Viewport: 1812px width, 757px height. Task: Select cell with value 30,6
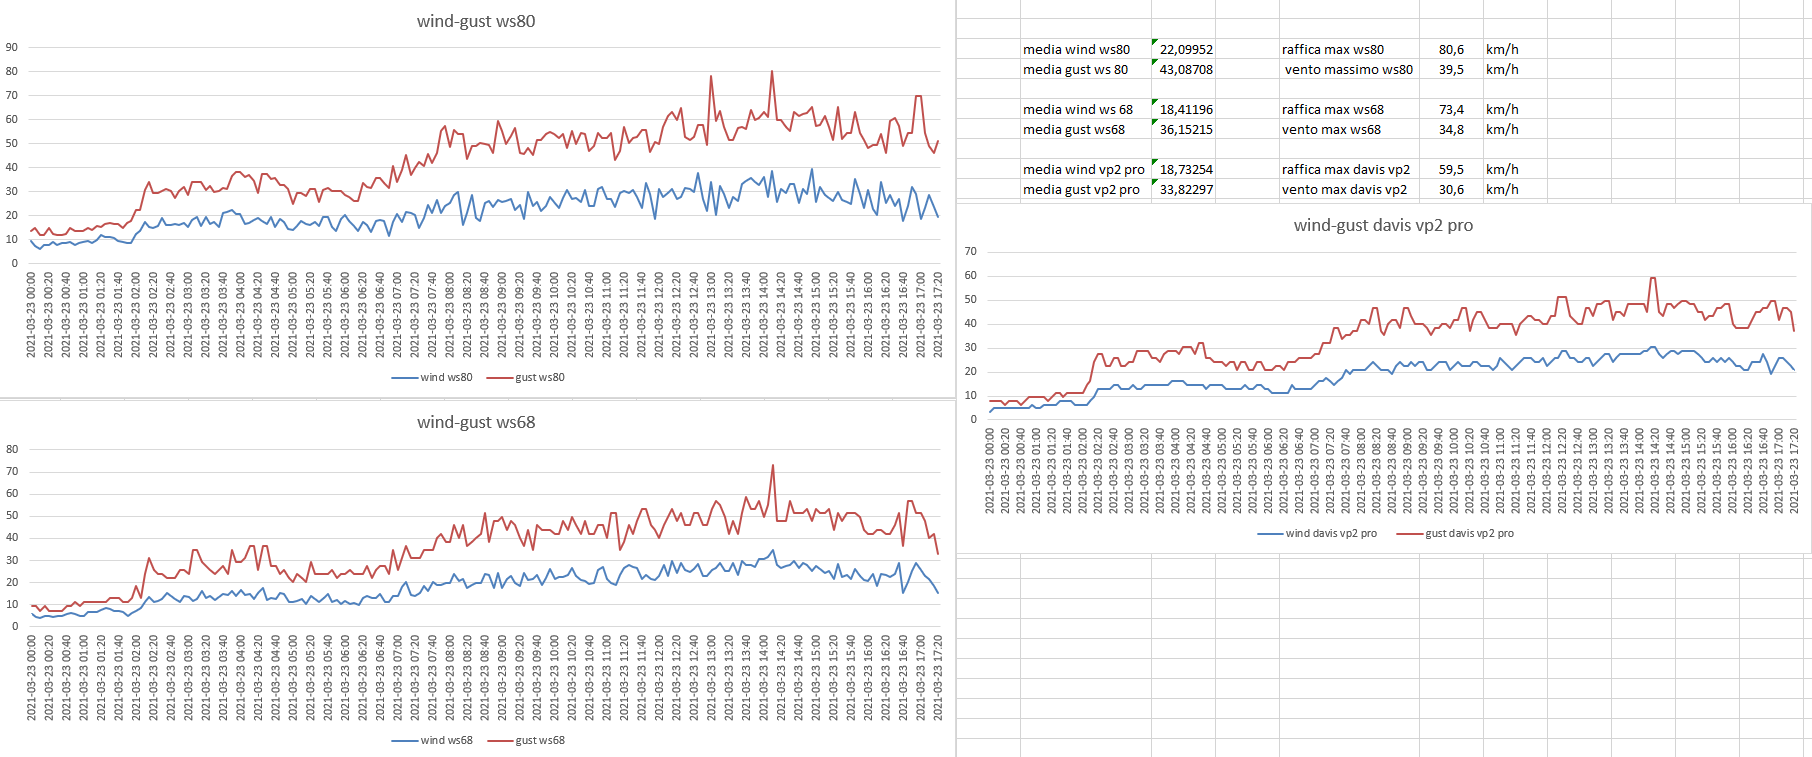click(x=1451, y=189)
